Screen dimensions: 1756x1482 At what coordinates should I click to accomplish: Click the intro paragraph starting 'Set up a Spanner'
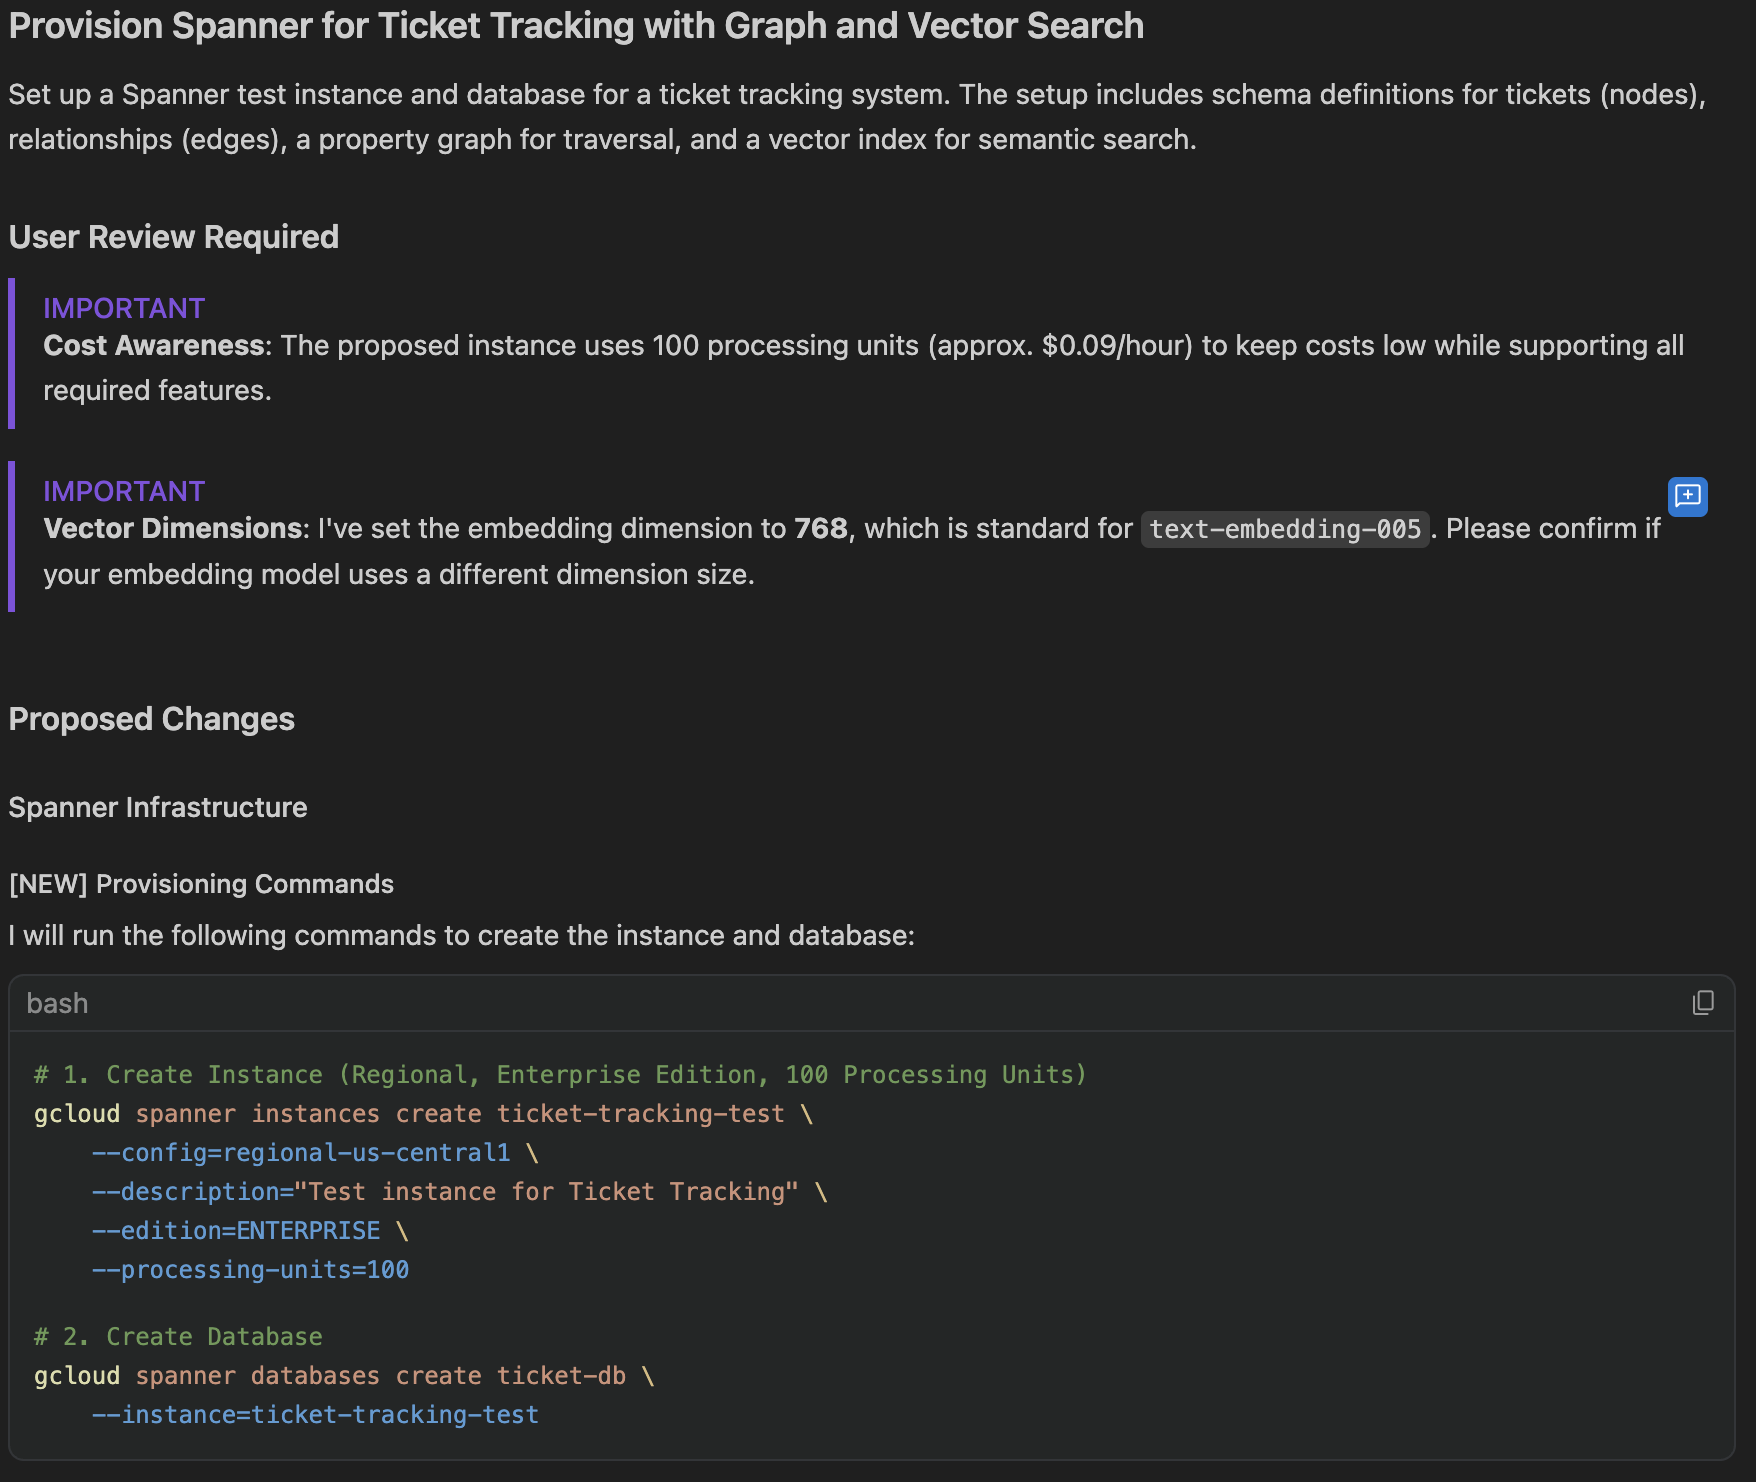[858, 117]
